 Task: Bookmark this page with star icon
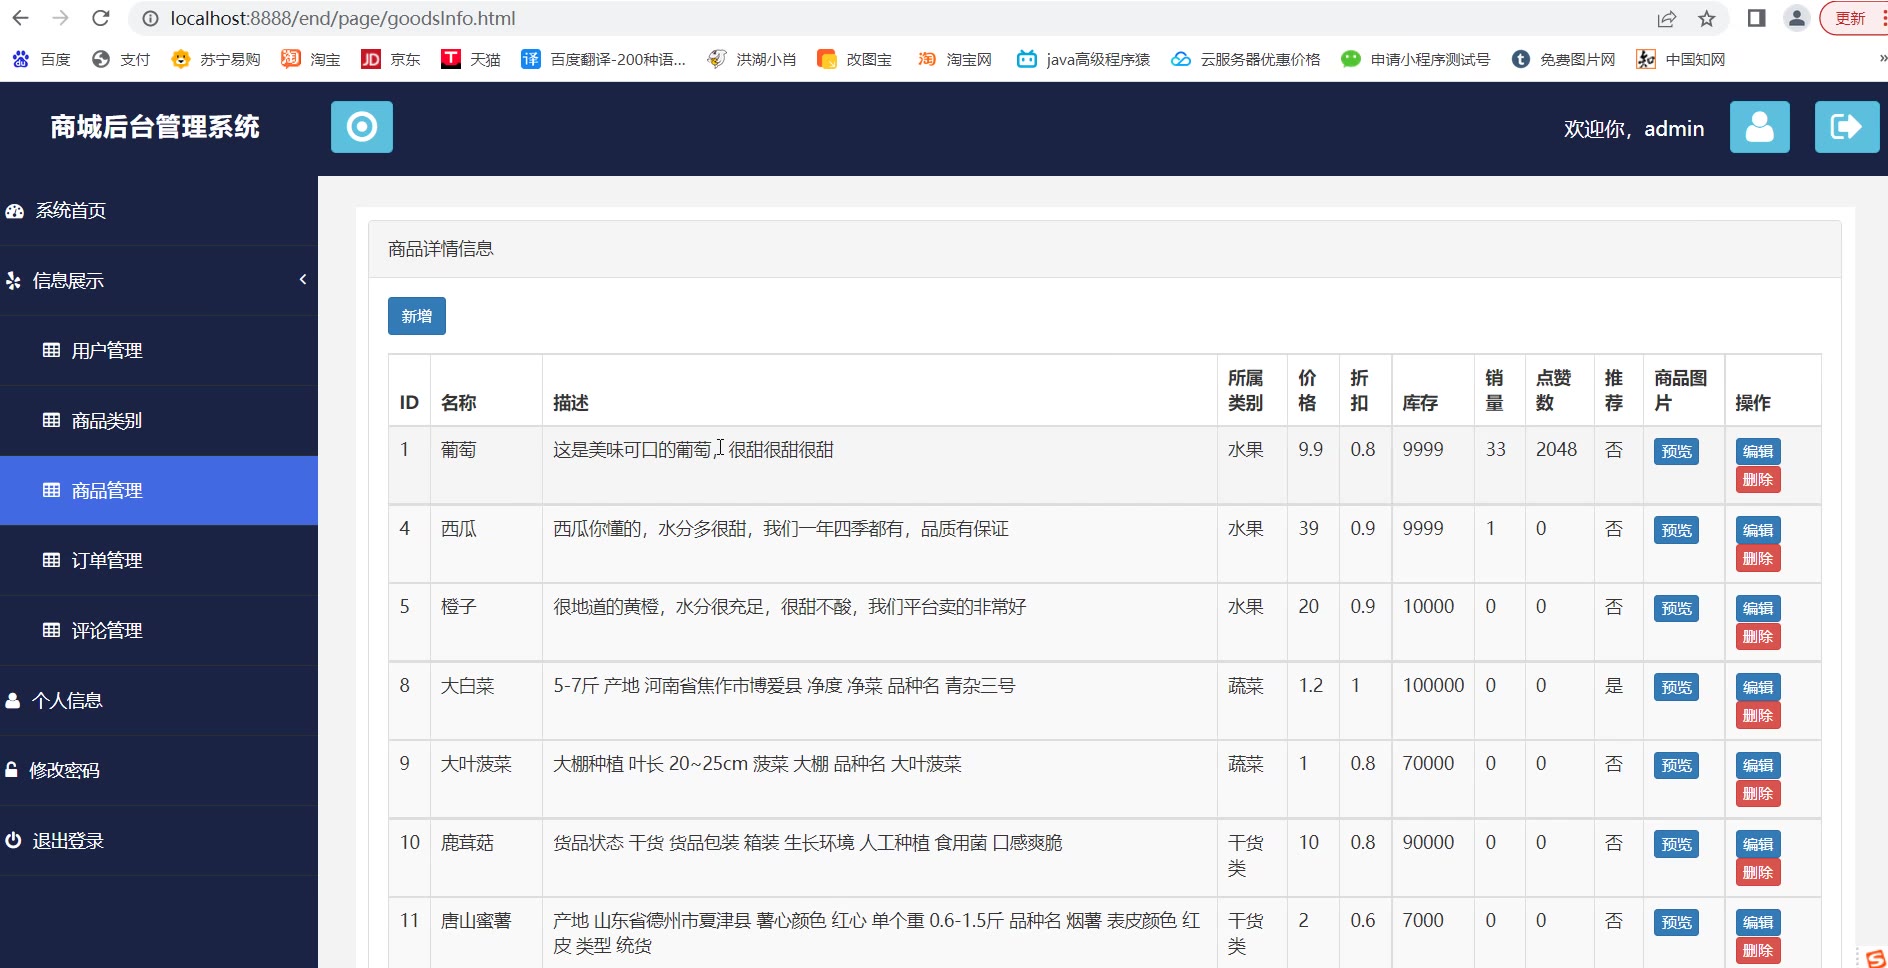click(1707, 18)
